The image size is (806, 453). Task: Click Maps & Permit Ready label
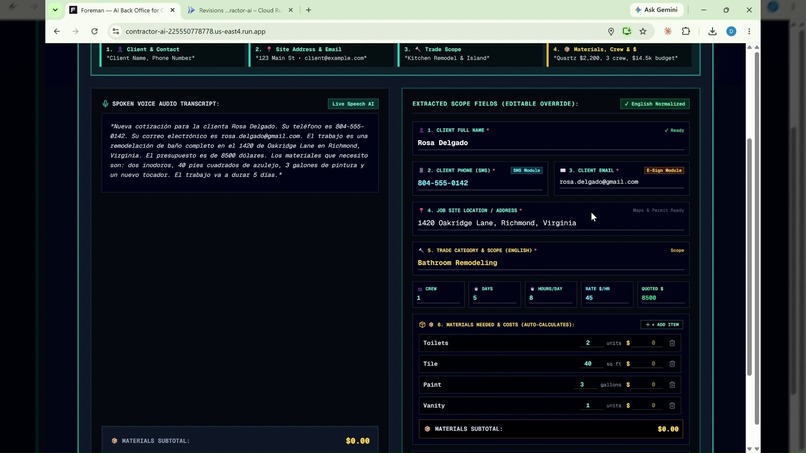(x=658, y=210)
